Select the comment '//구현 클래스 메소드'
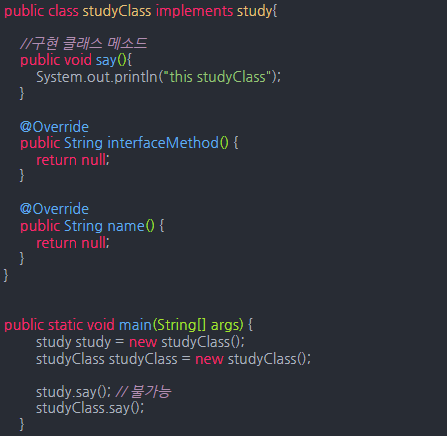447x436 pixels. pyautogui.click(x=83, y=44)
